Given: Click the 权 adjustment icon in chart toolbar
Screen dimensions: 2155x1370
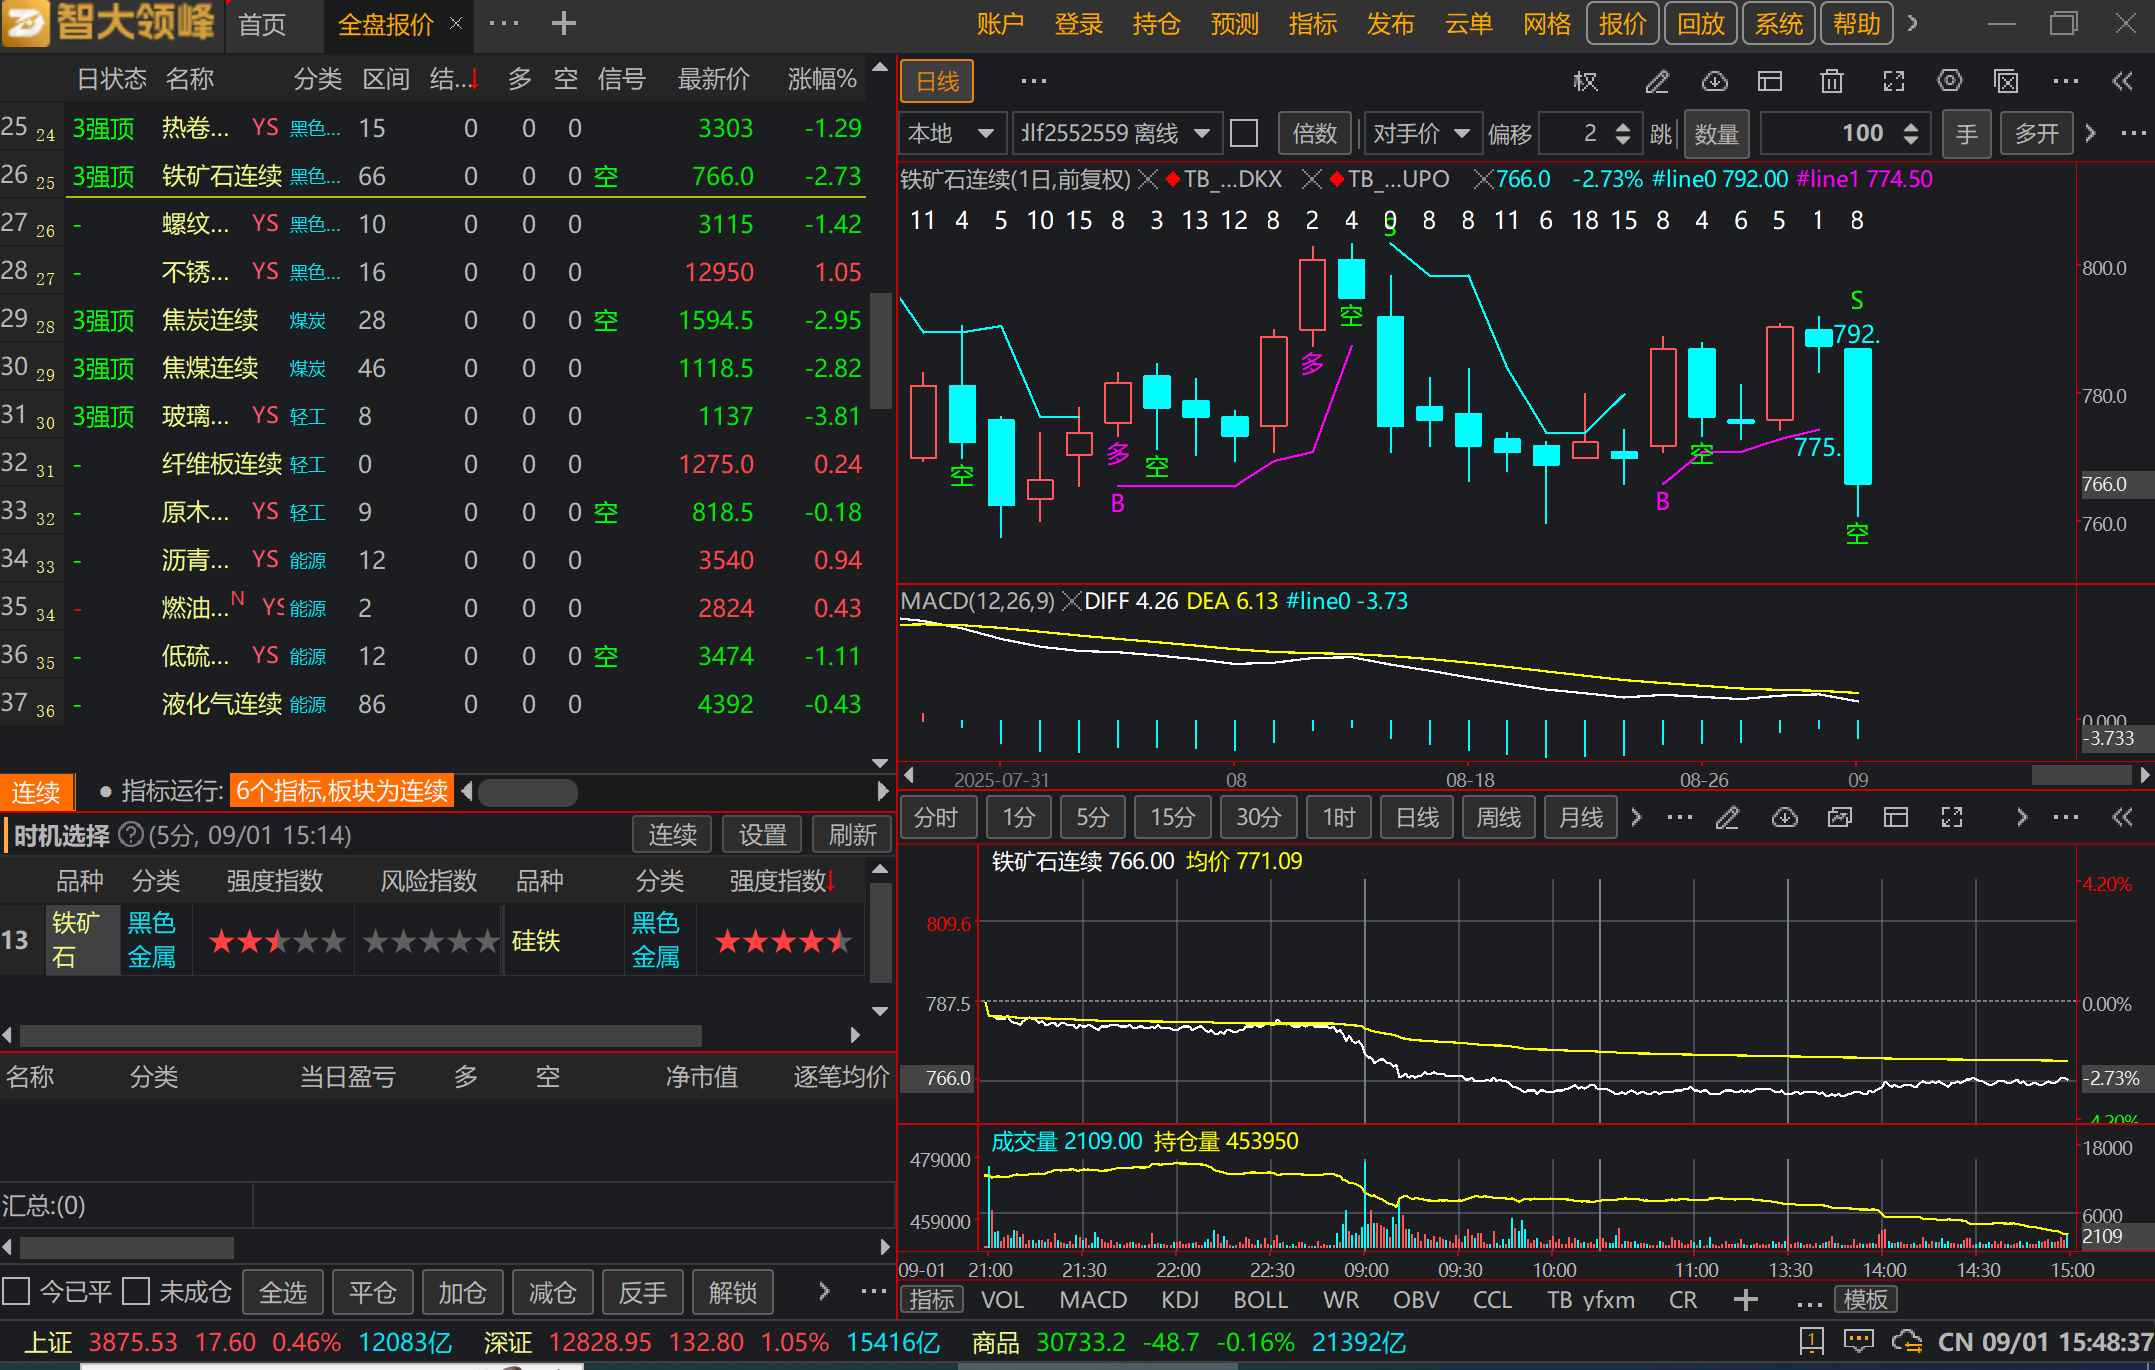Looking at the screenshot, I should [1586, 82].
